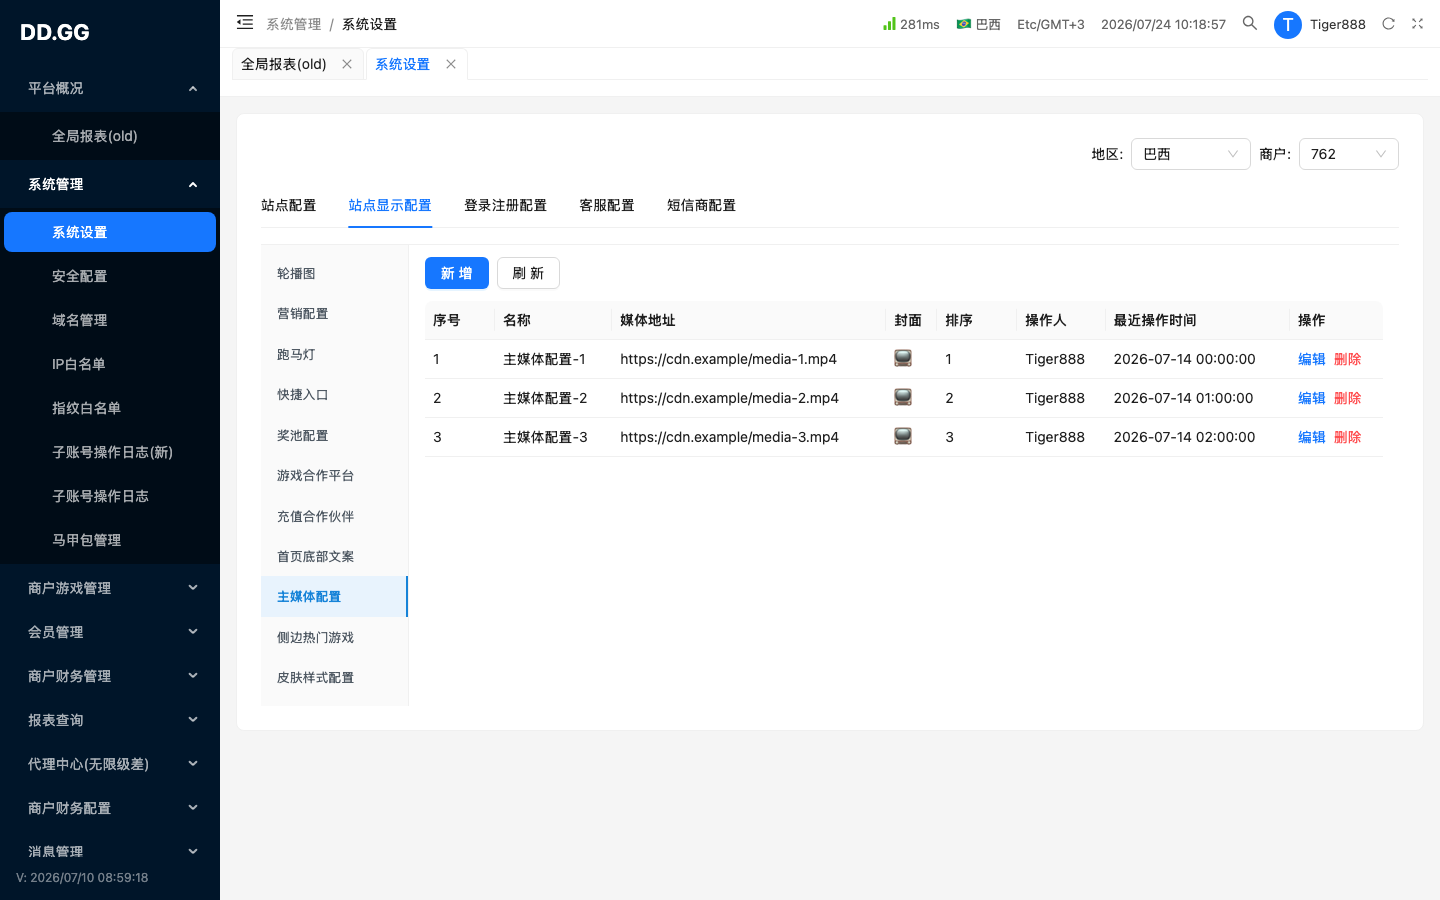This screenshot has height=900, width=1440.
Task: Open 轮播图 in the settings list
Action: [334, 273]
